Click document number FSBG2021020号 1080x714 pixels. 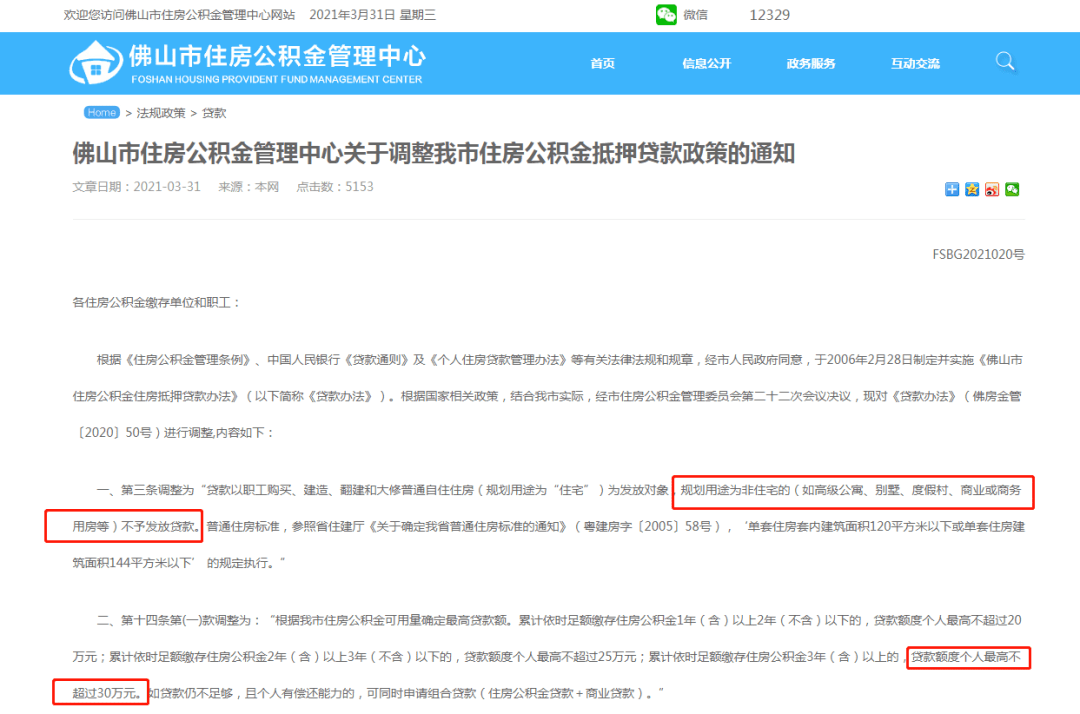coord(978,255)
